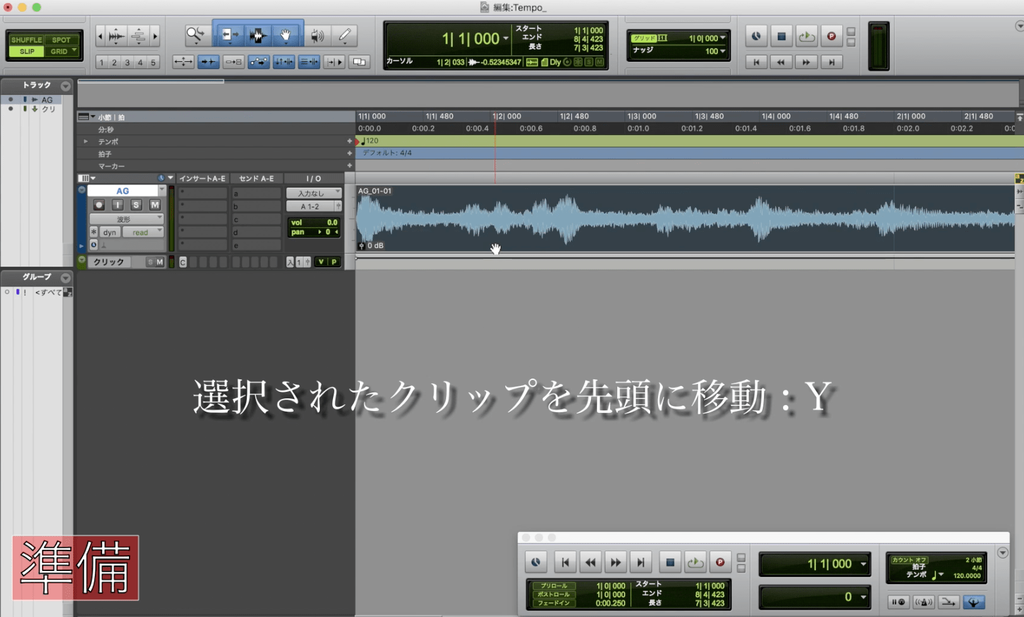This screenshot has height=617, width=1024.
Task: Click horizontal zoom-out left arrow
Action: tap(99, 36)
